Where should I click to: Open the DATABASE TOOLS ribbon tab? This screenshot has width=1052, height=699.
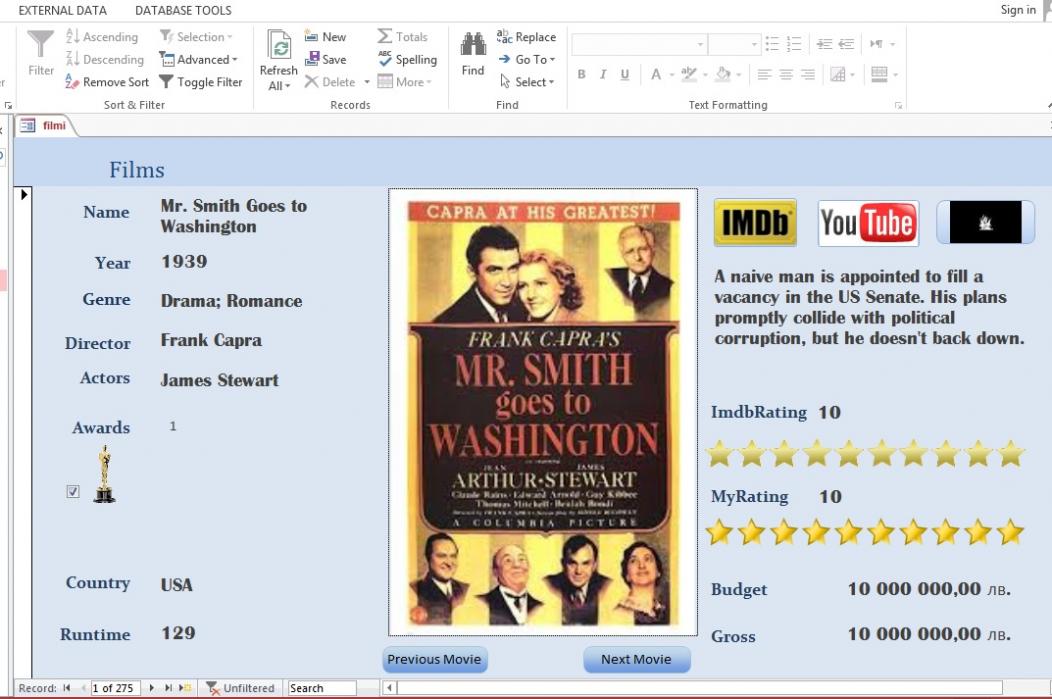click(x=183, y=10)
